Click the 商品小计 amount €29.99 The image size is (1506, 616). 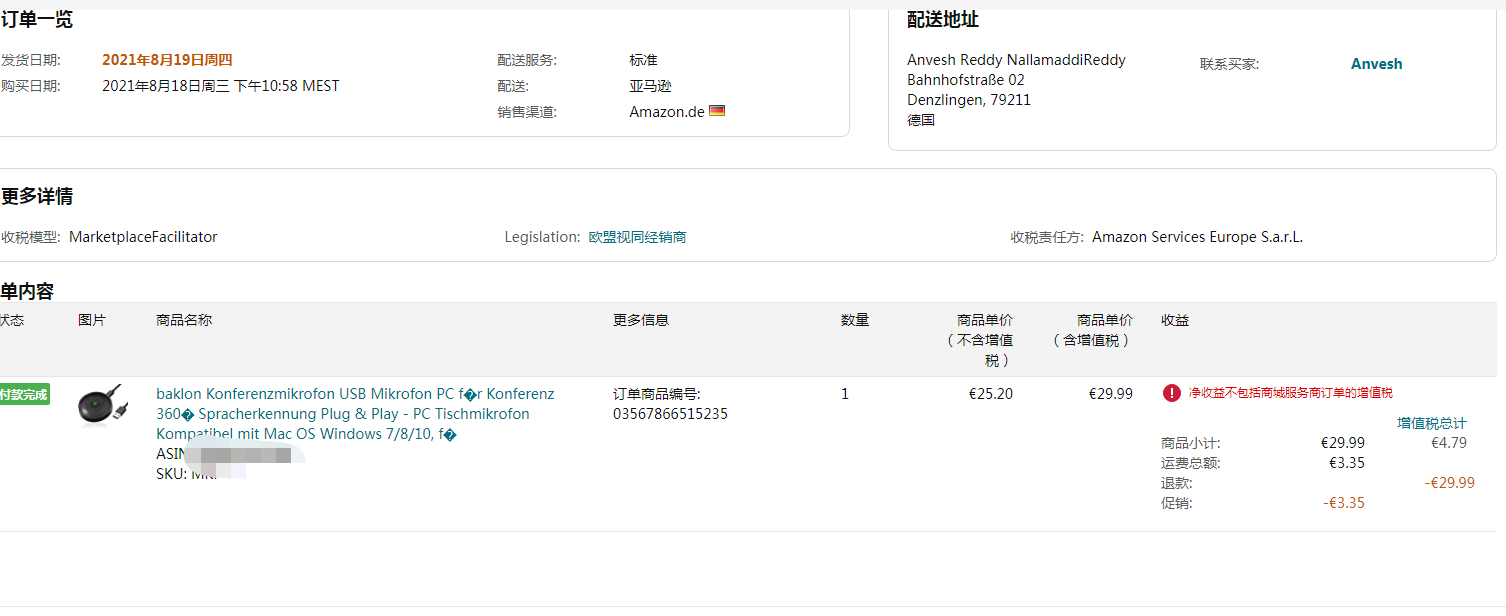coord(1343,442)
